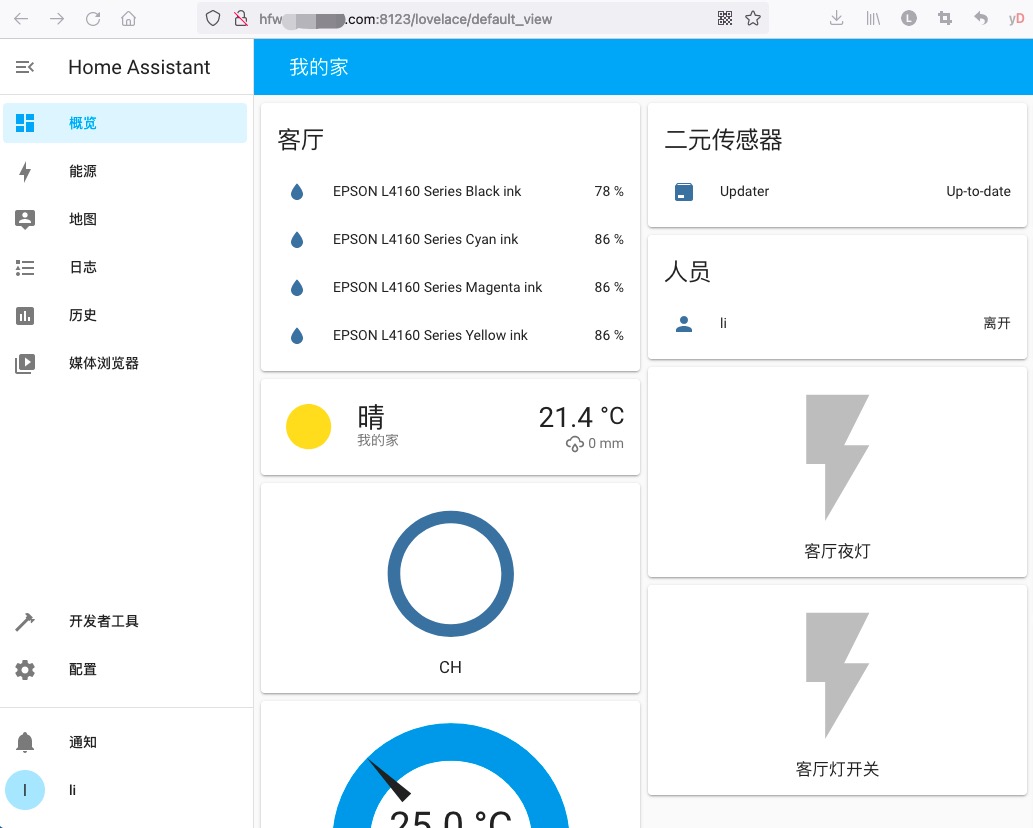Viewport: 1033px width, 828px height.
Task: Click the Updater package icon
Action: coord(684,192)
